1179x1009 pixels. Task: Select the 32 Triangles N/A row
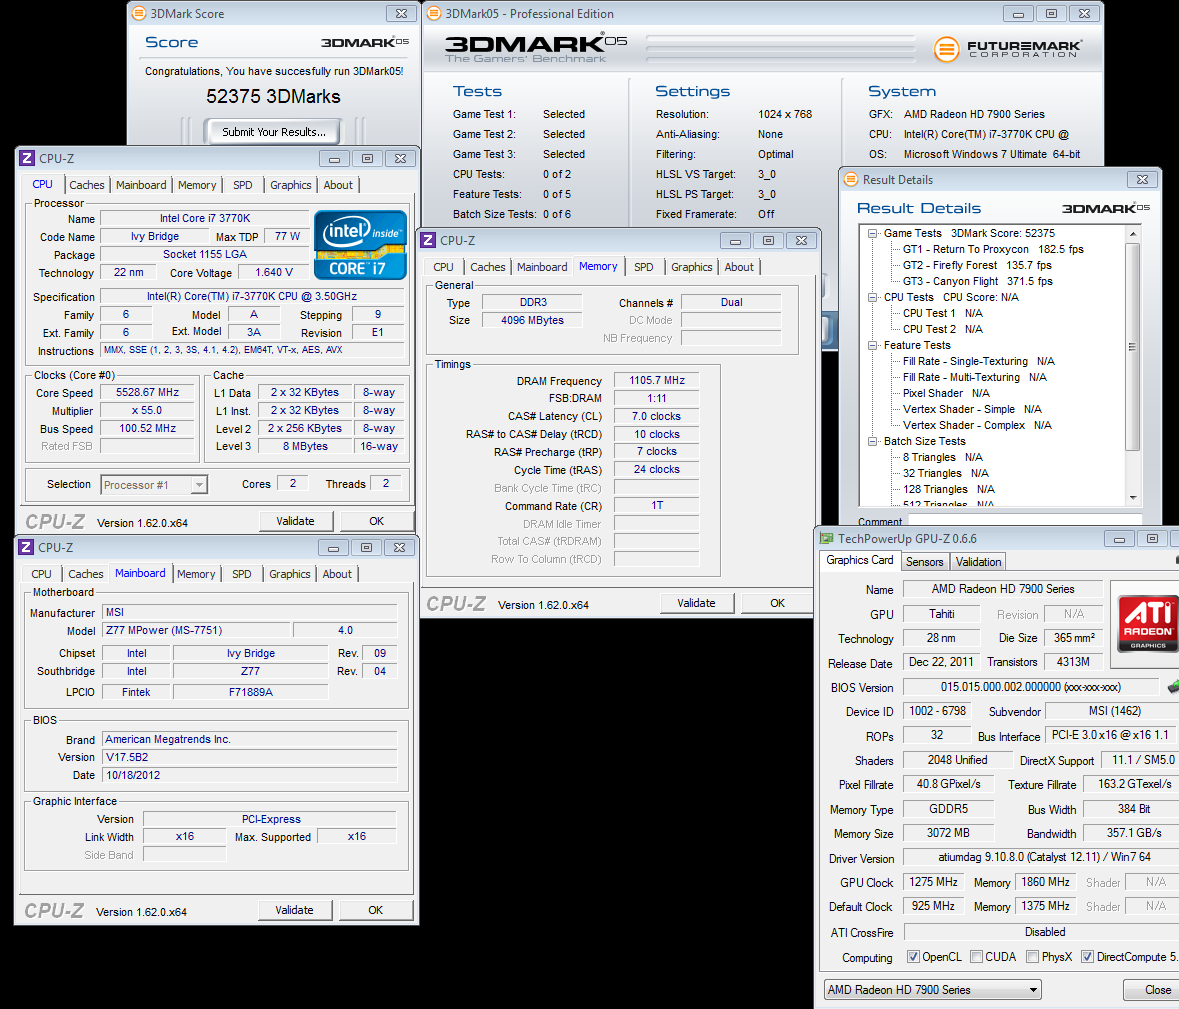coord(945,473)
